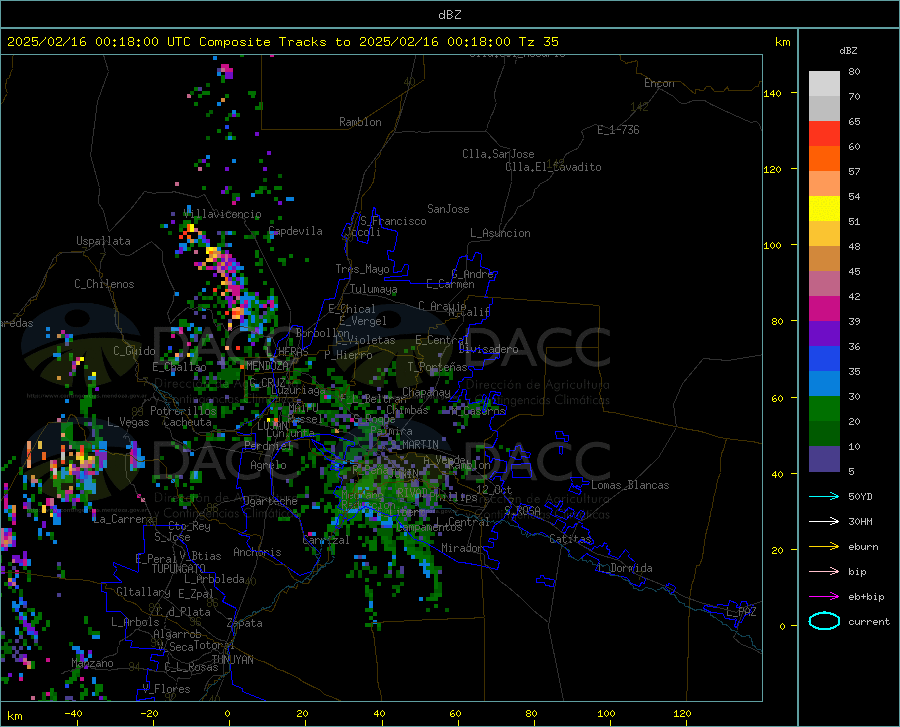Screen dimensions: 900x727
Task: Click the 'dBZ' title at top center
Action: click(x=449, y=15)
